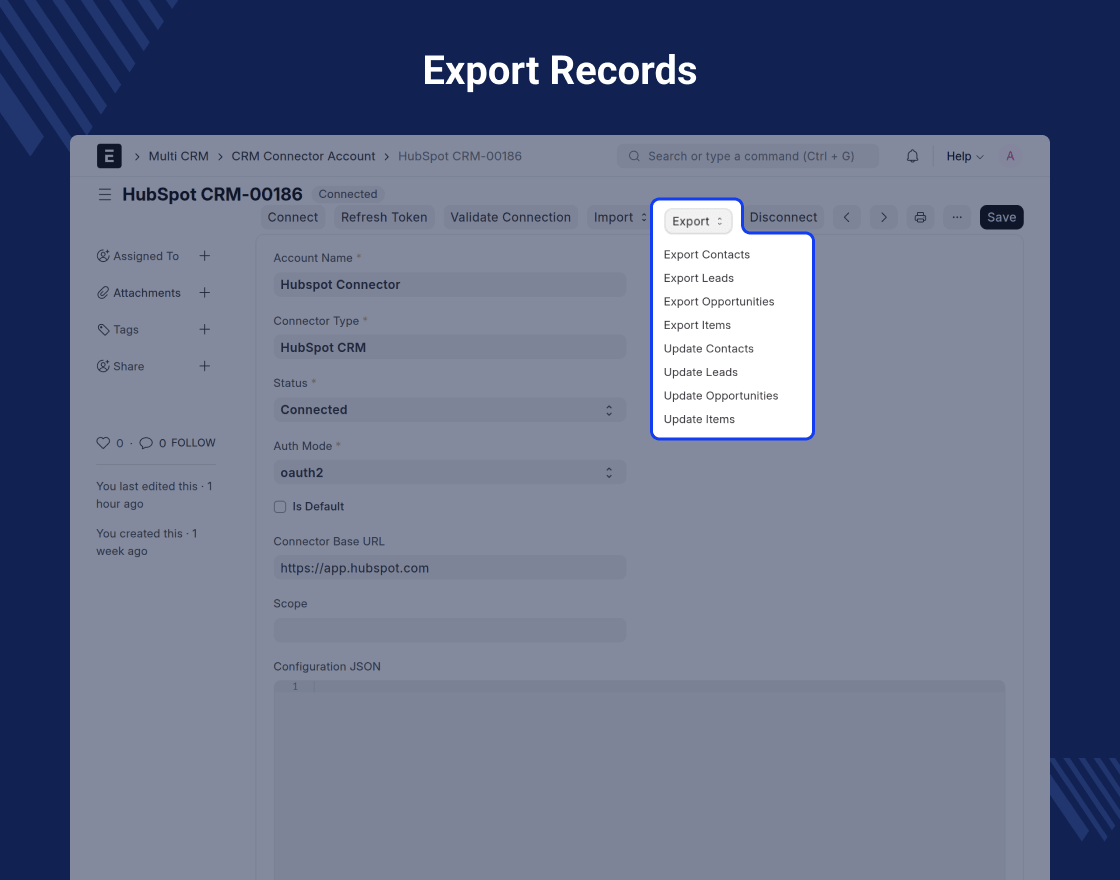Viewport: 1120px width, 880px height.
Task: Select Update Leads option
Action: [701, 372]
